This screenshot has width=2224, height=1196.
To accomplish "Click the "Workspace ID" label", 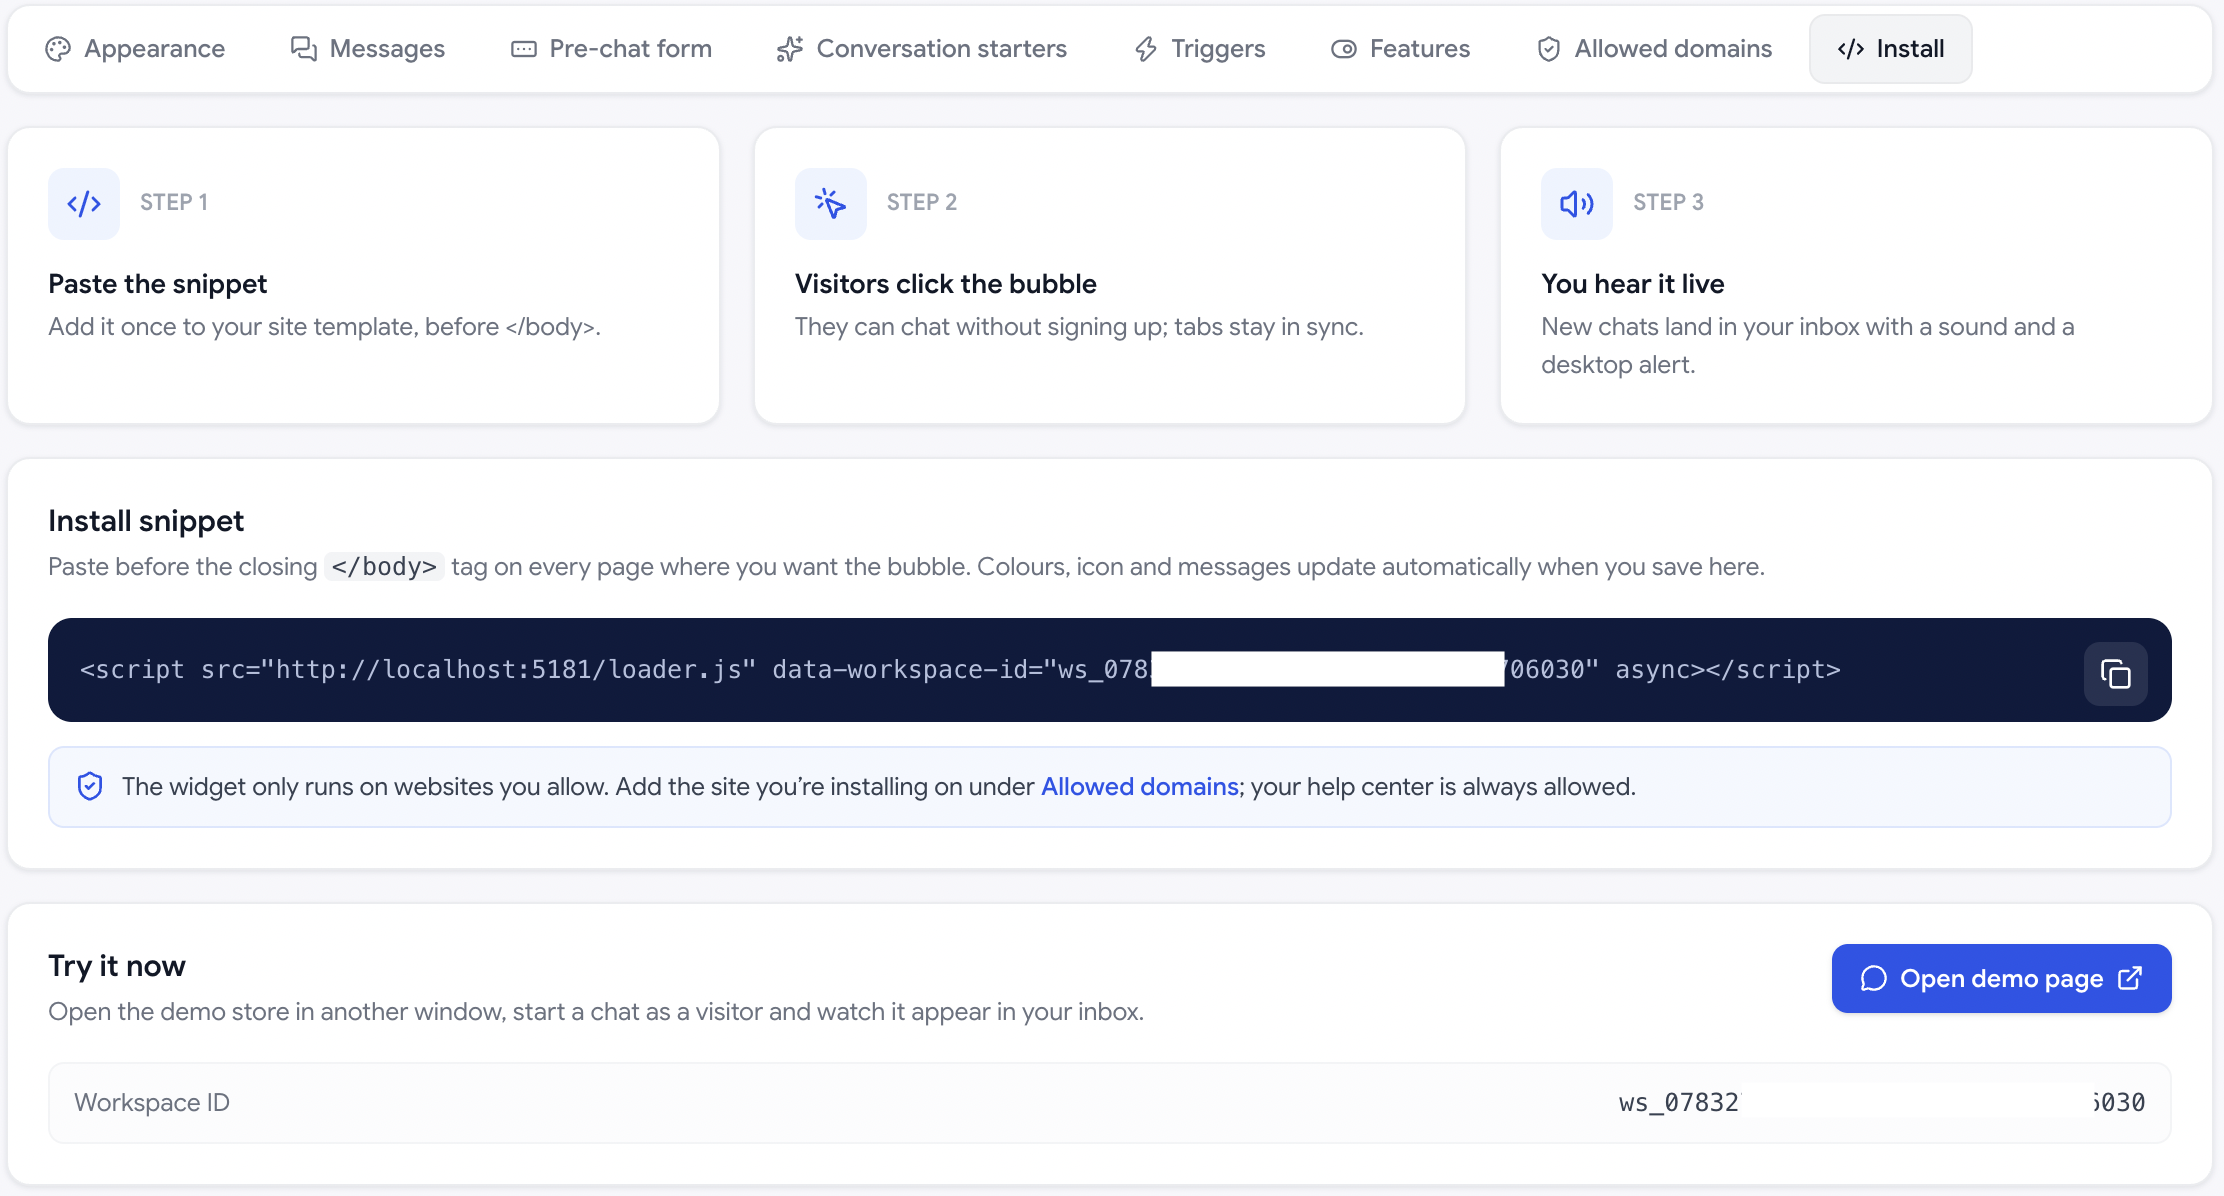I will coord(152,1102).
